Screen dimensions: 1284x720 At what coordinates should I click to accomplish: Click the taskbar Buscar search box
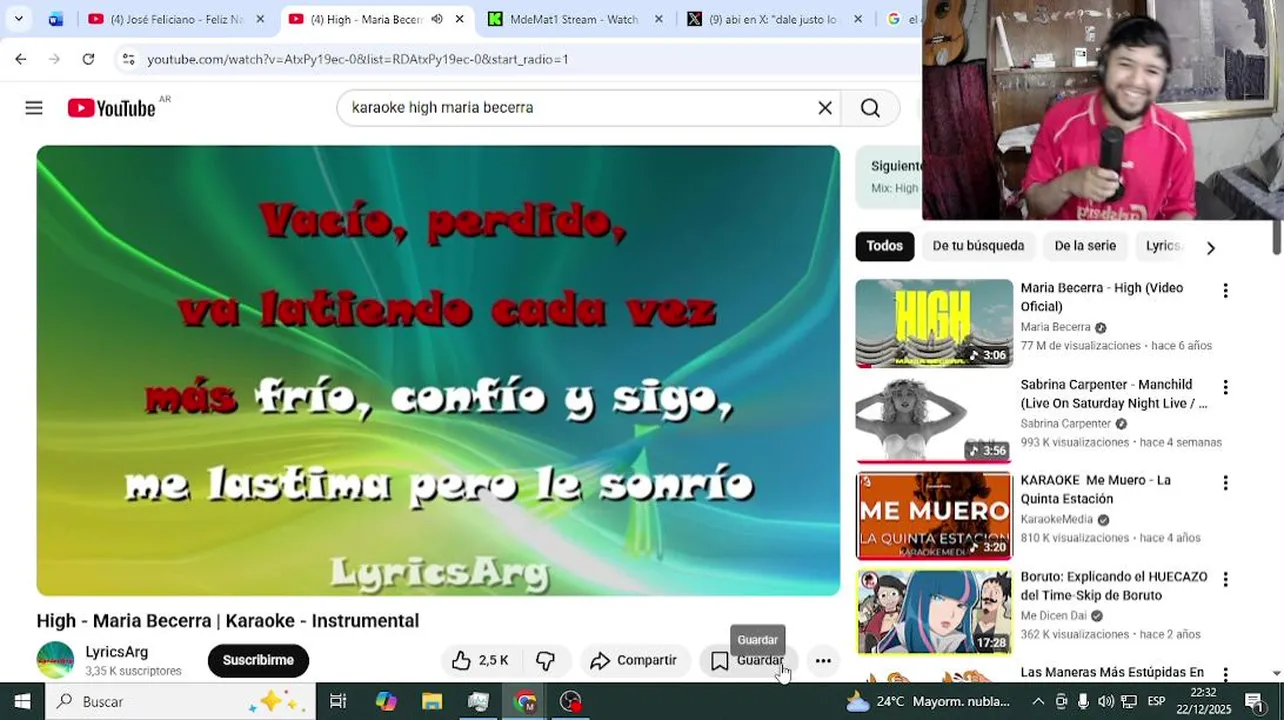(x=181, y=701)
